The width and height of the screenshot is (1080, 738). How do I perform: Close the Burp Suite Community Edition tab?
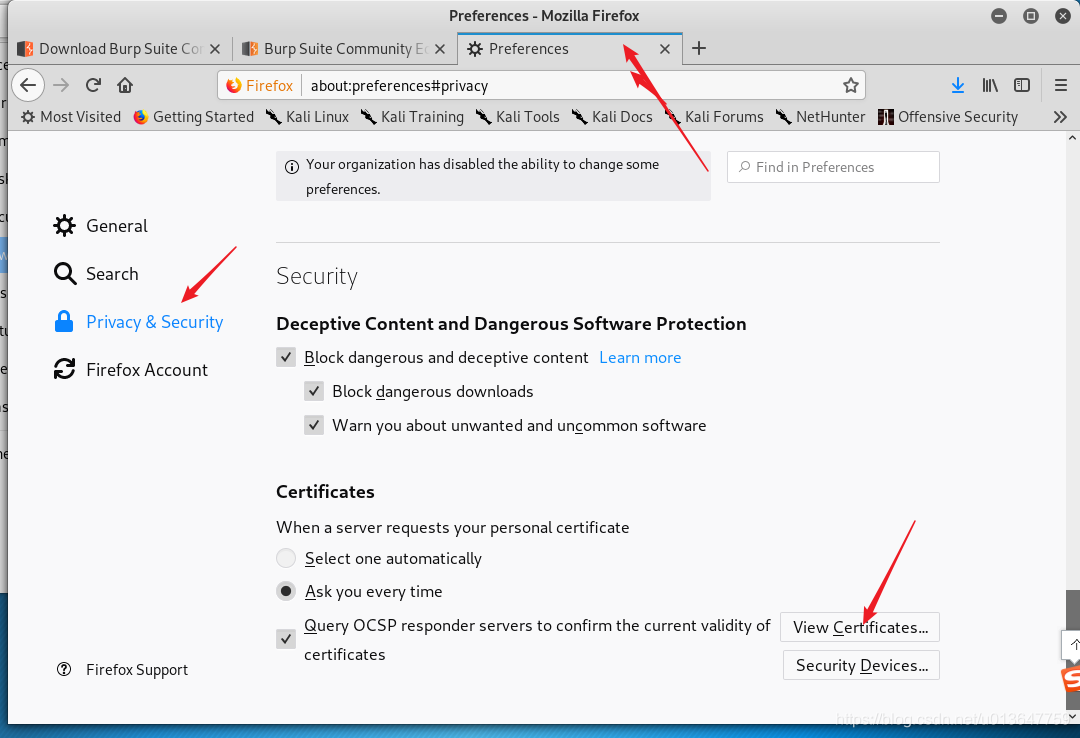tap(440, 49)
